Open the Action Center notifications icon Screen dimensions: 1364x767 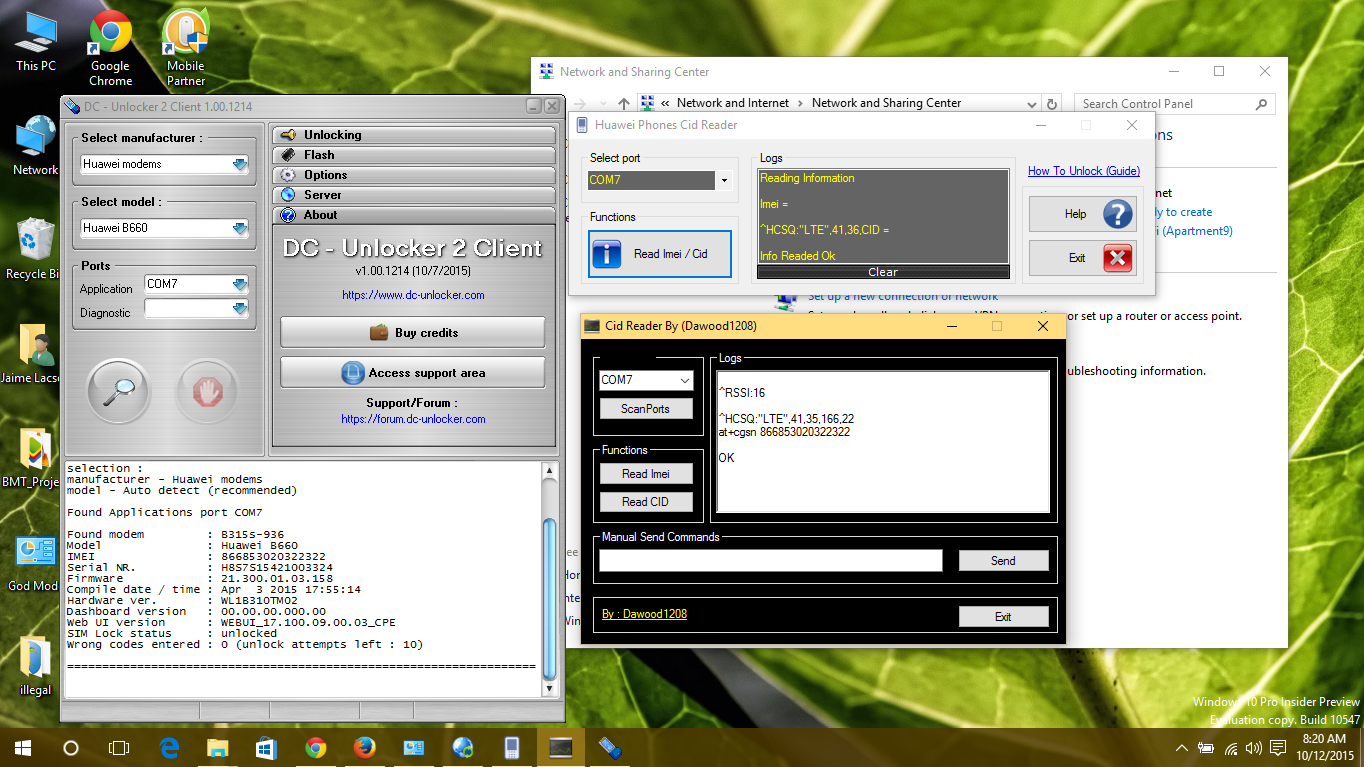click(1277, 748)
